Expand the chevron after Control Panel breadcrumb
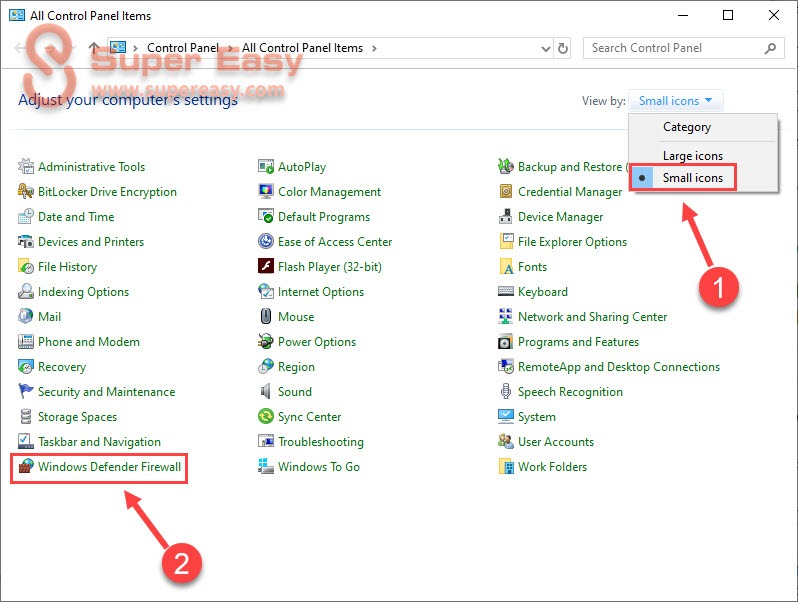This screenshot has height=602, width=798. [x=231, y=48]
